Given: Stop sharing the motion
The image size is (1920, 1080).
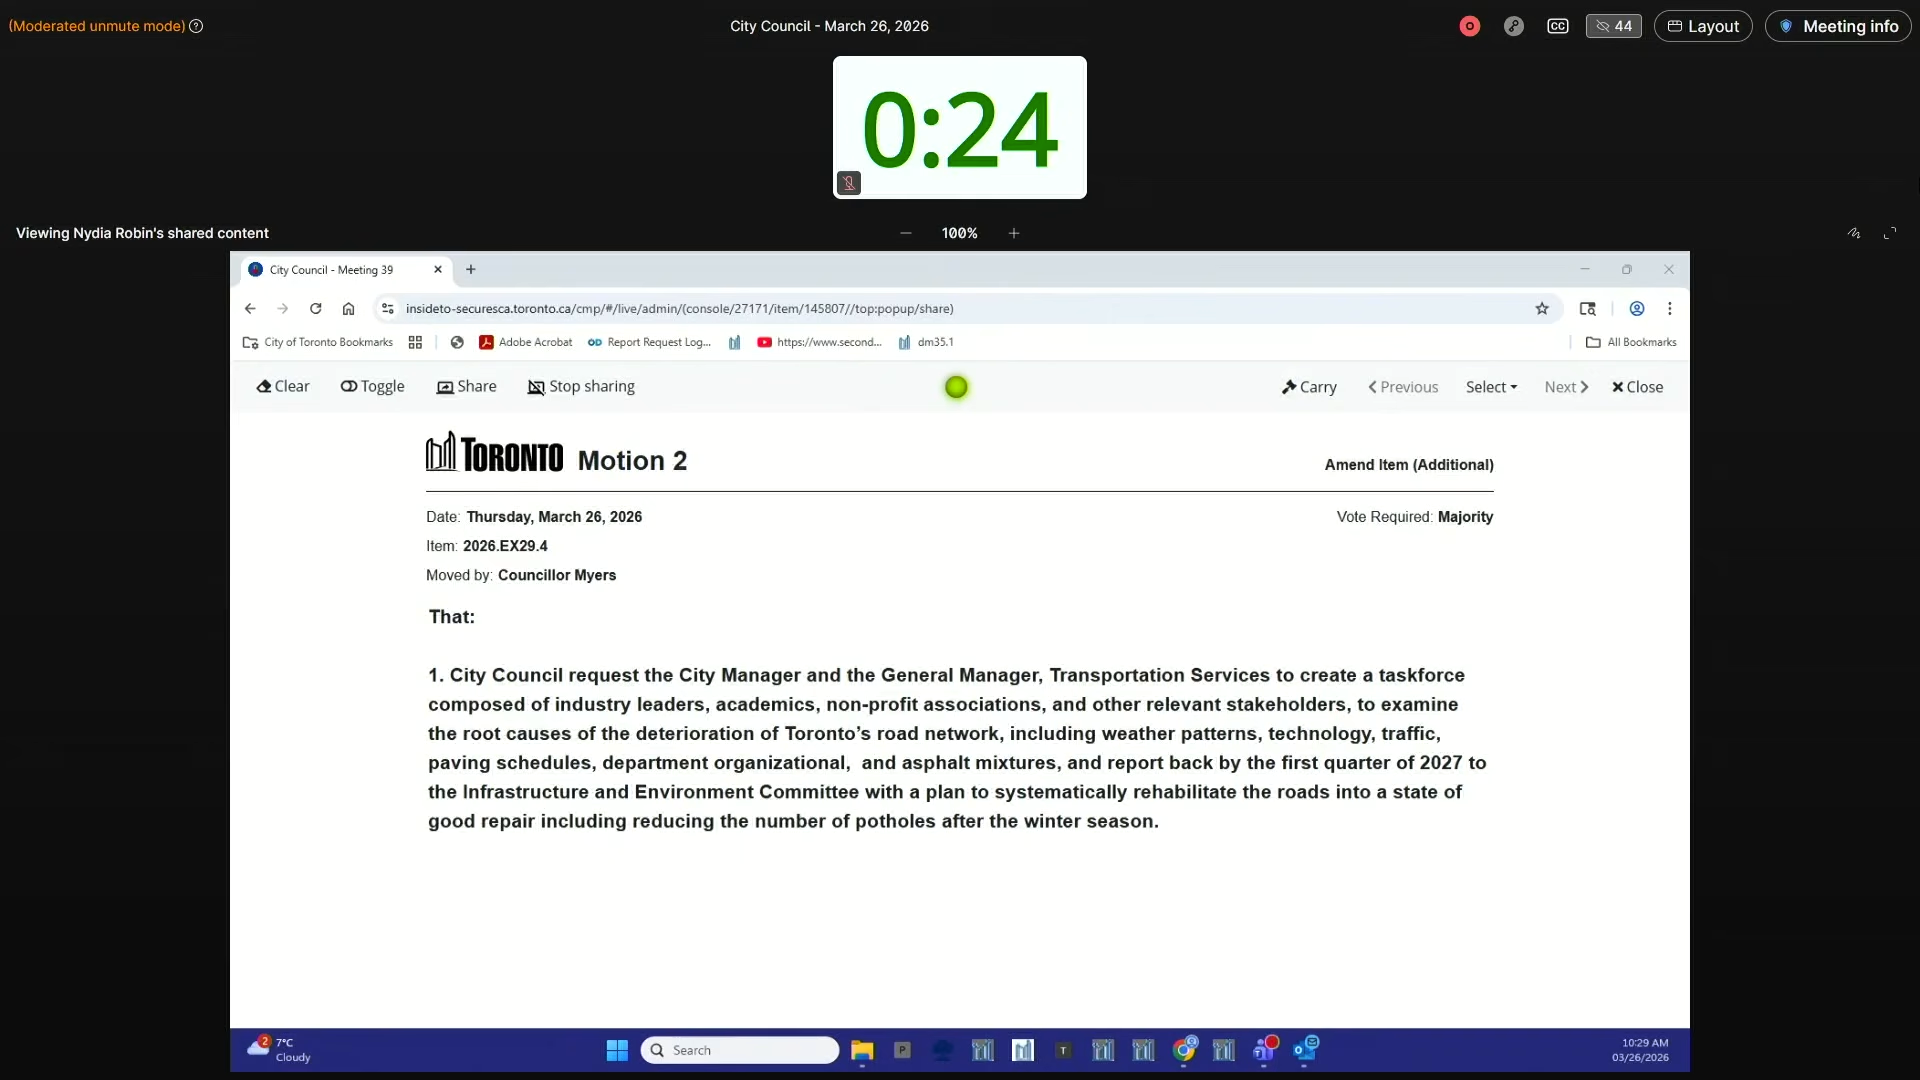Looking at the screenshot, I should pos(581,387).
